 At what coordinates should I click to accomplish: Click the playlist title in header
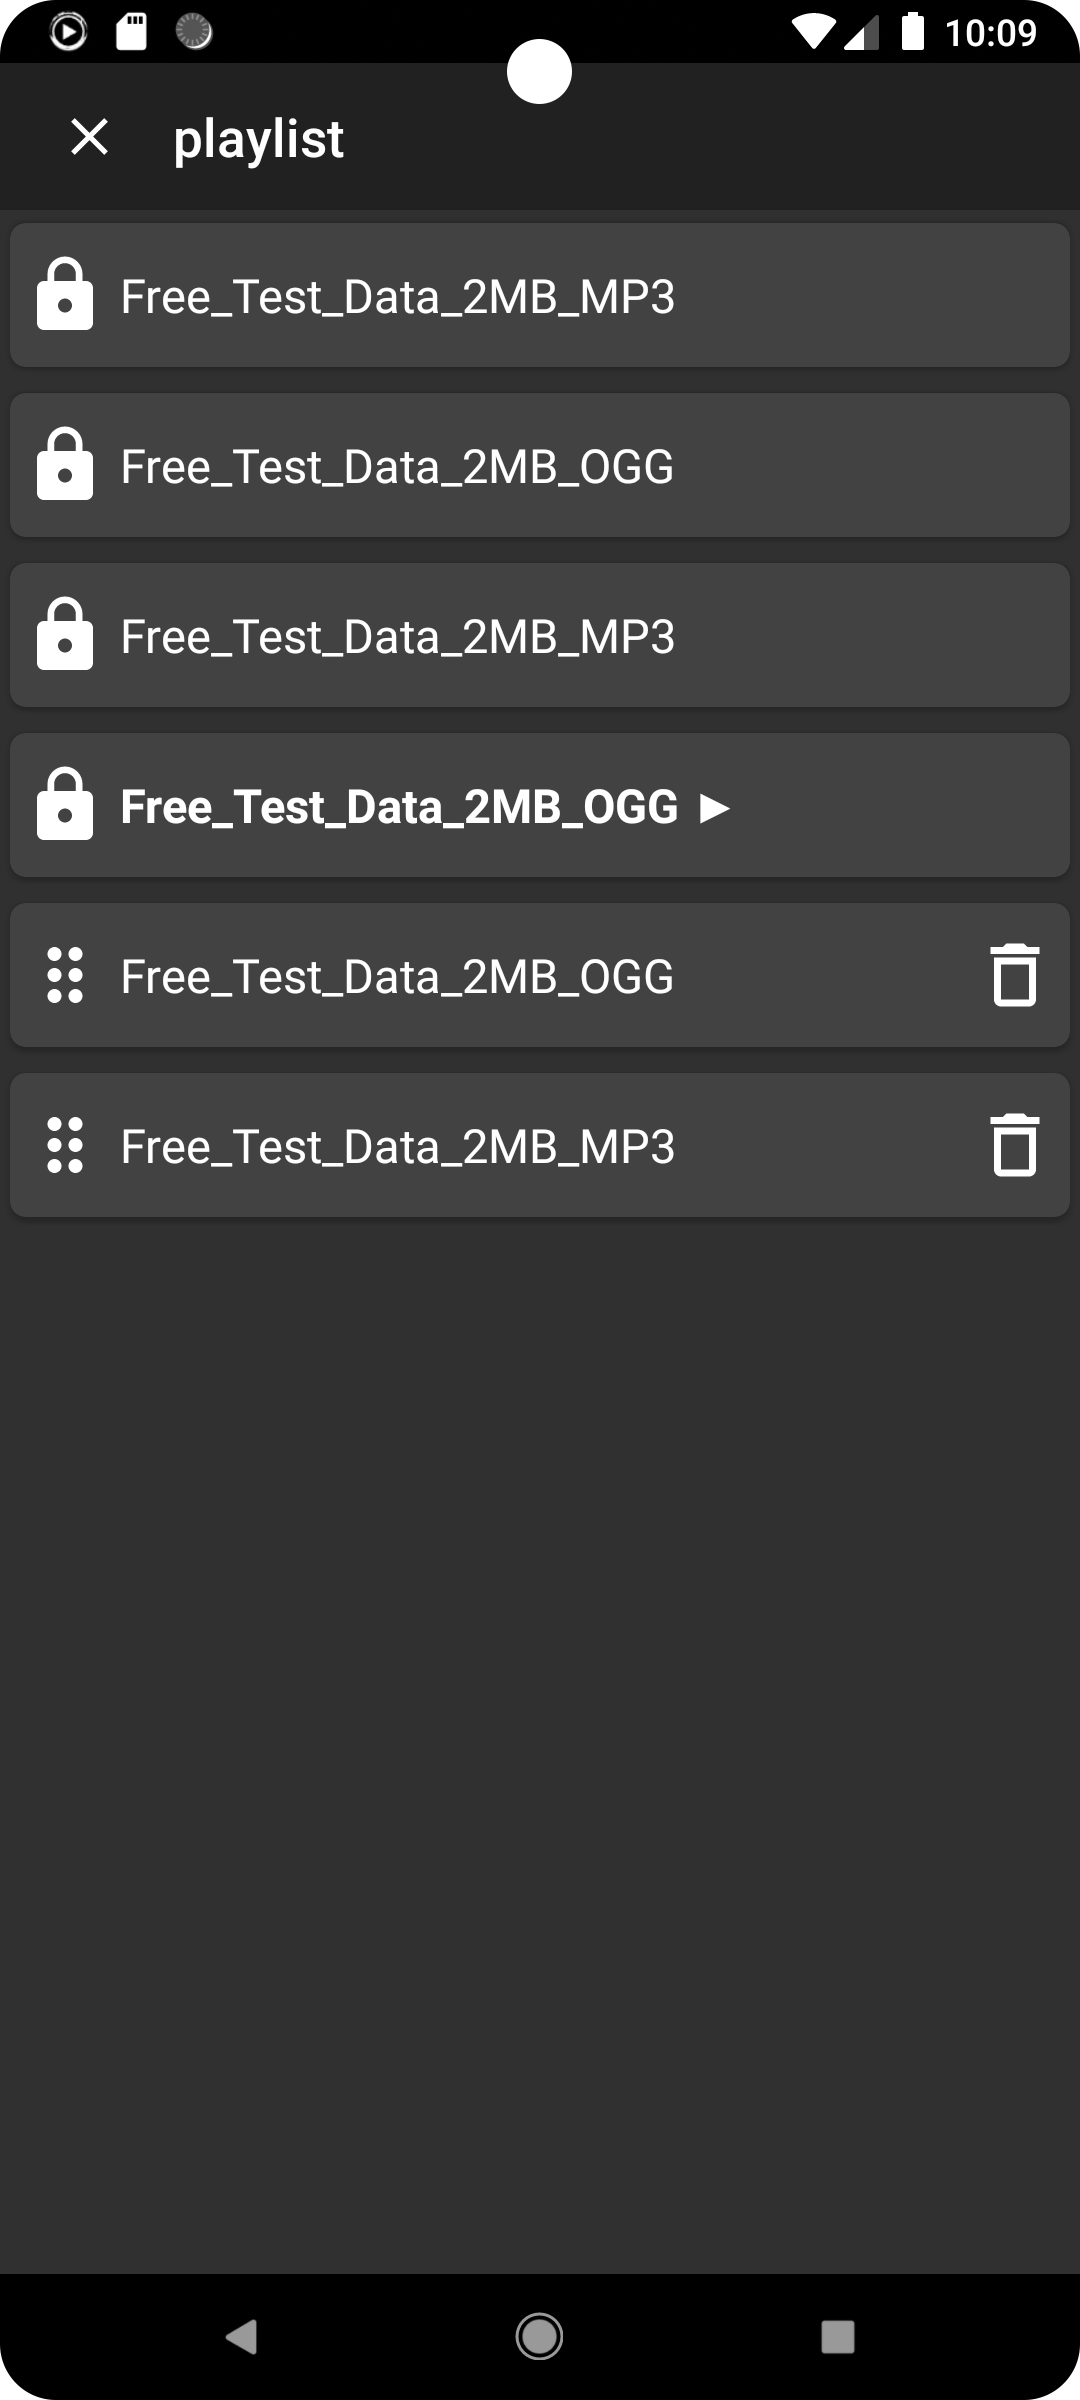[258, 139]
